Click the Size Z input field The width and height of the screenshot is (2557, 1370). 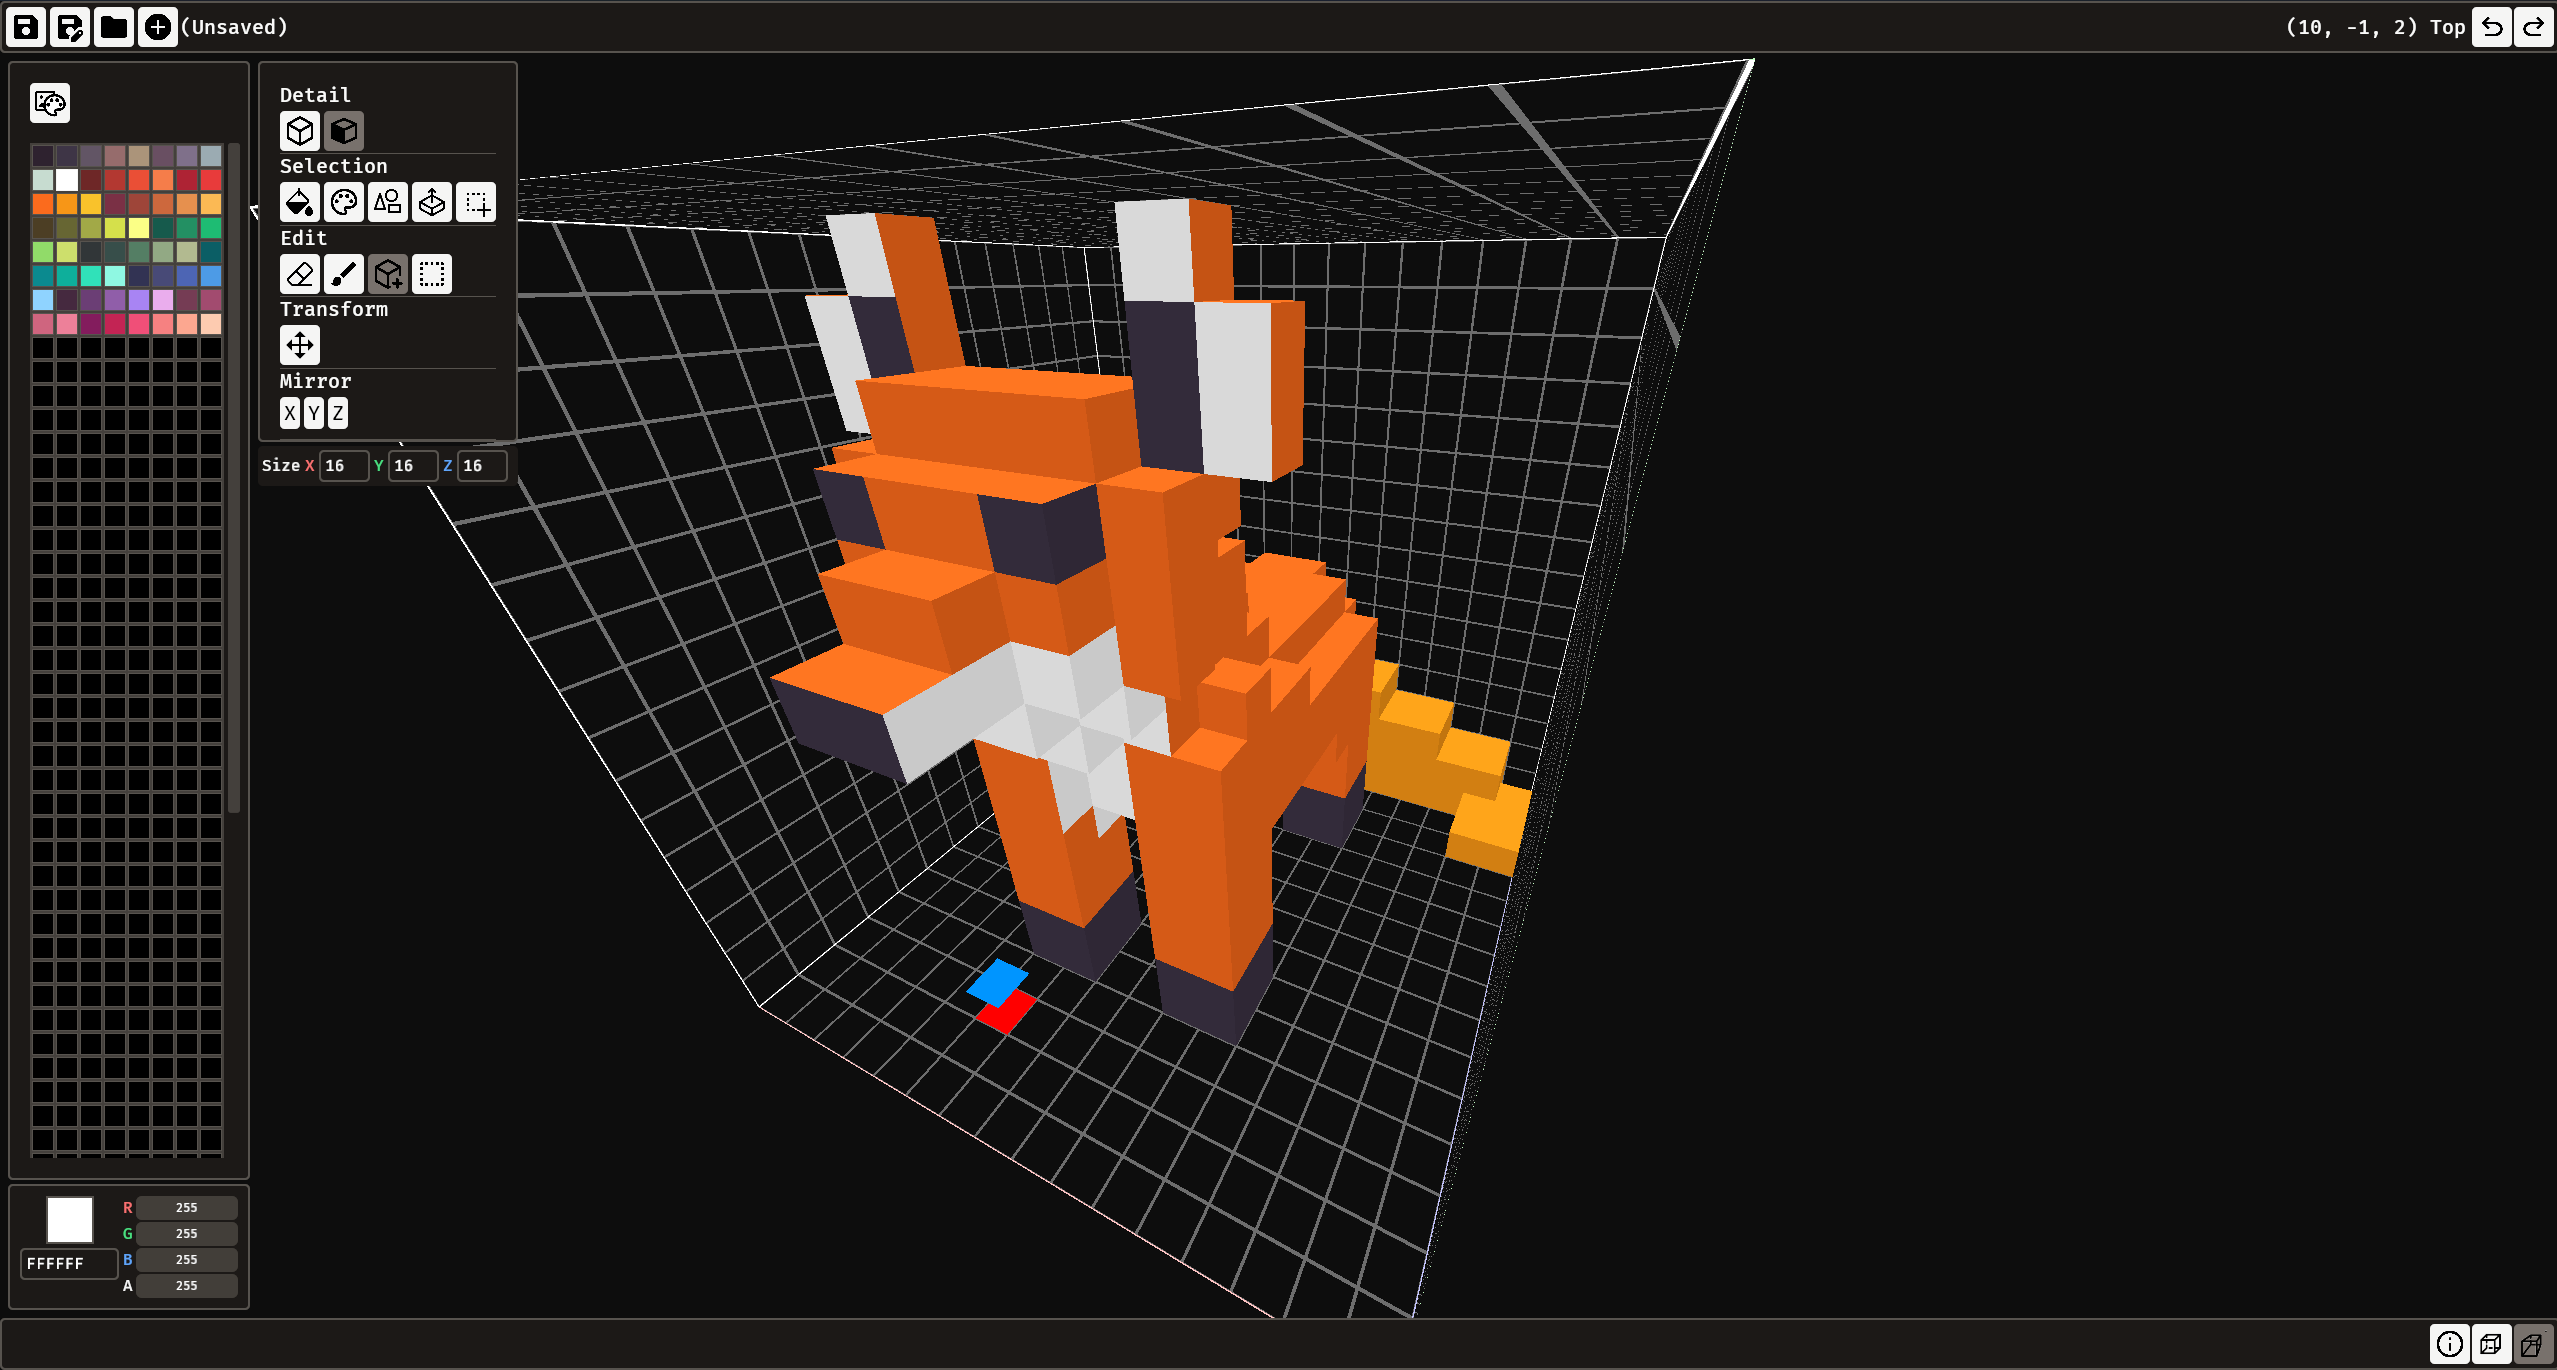(x=482, y=466)
